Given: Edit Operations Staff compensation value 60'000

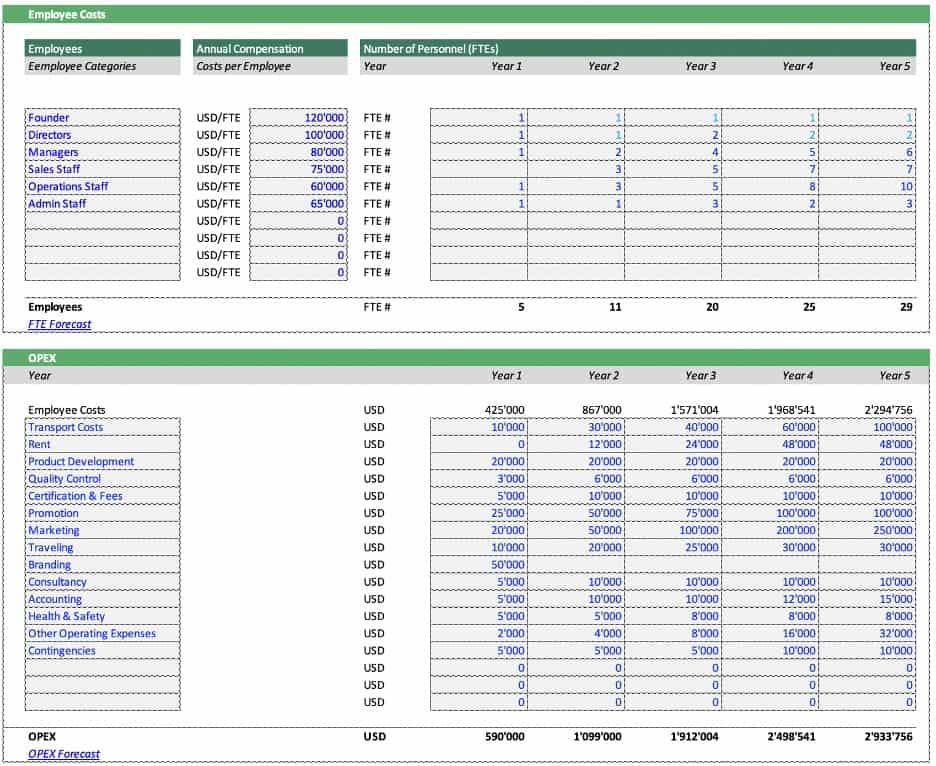Looking at the screenshot, I should coord(298,186).
